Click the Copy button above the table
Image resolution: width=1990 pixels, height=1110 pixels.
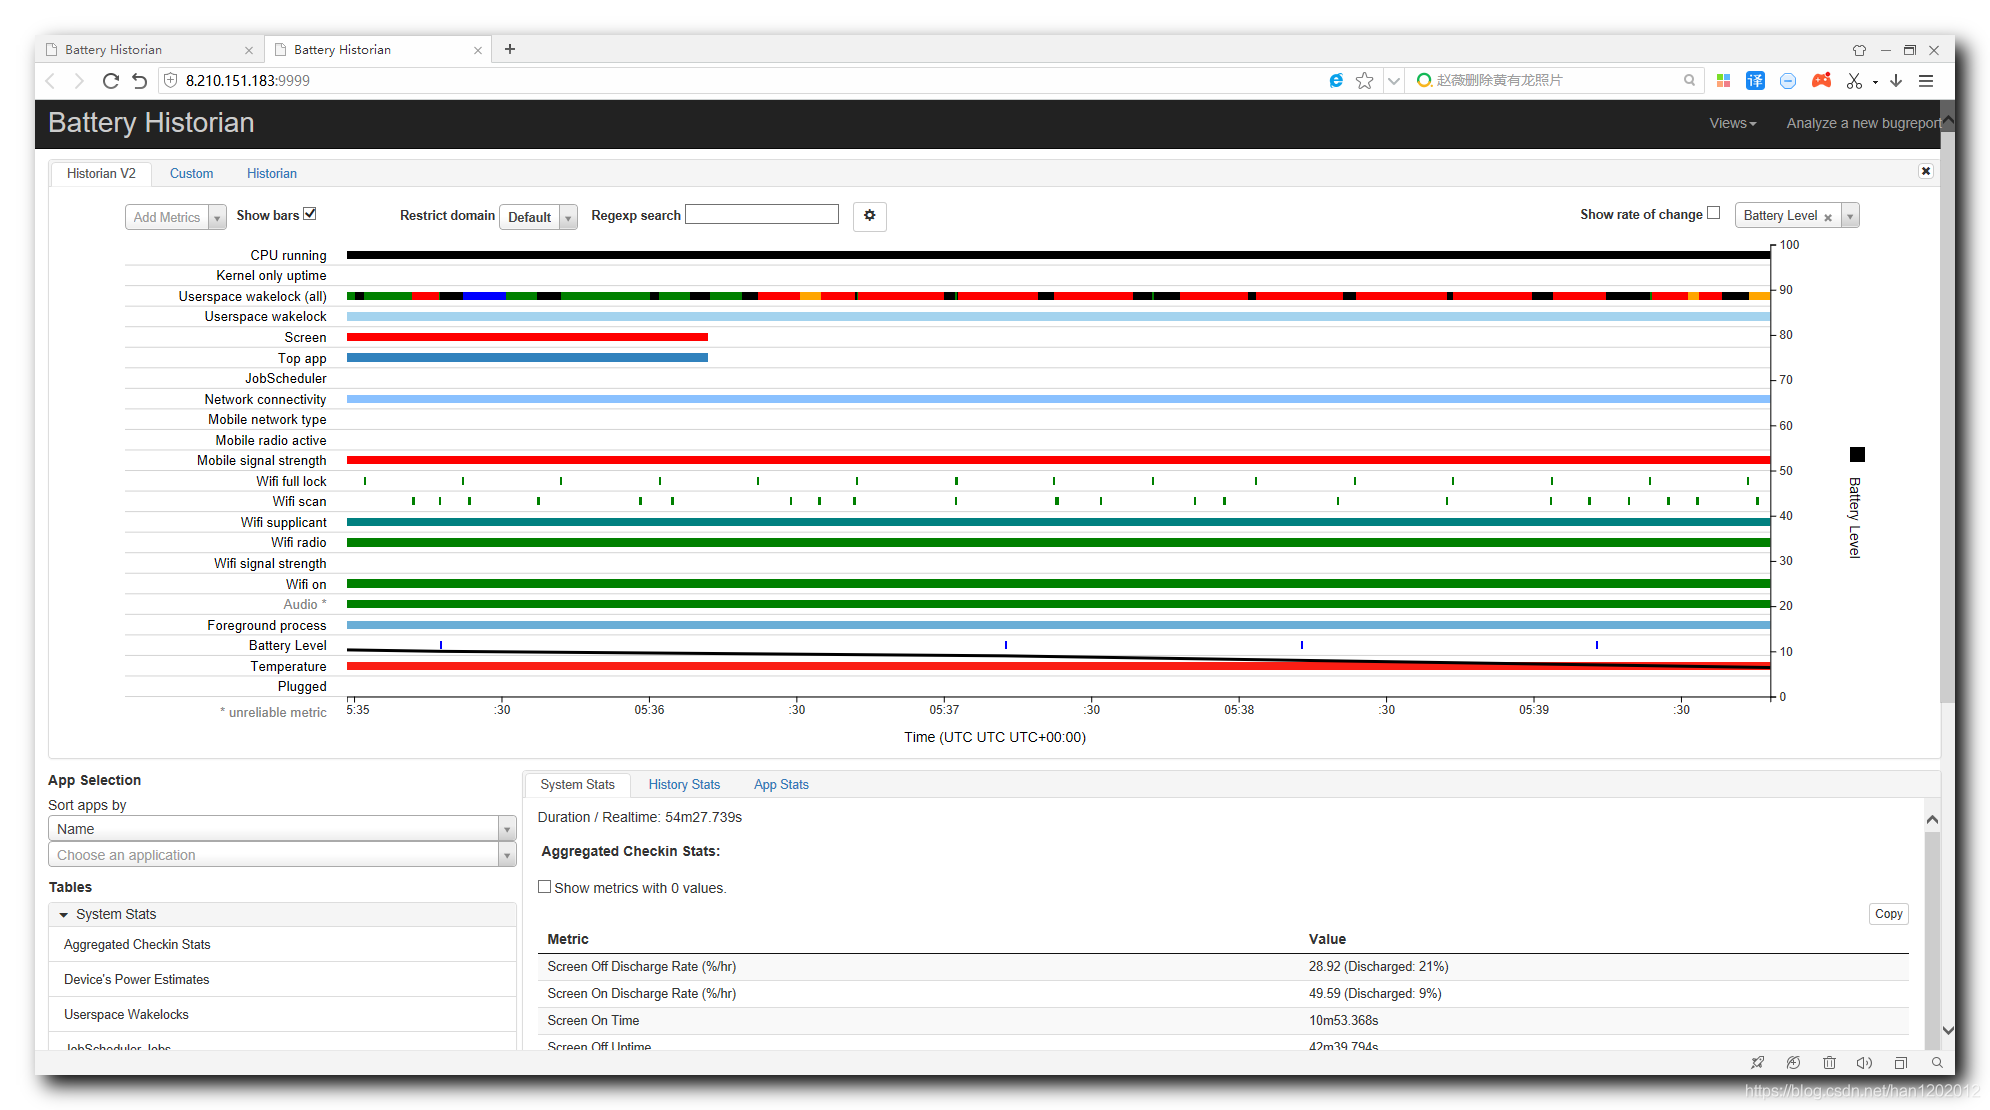1889,914
